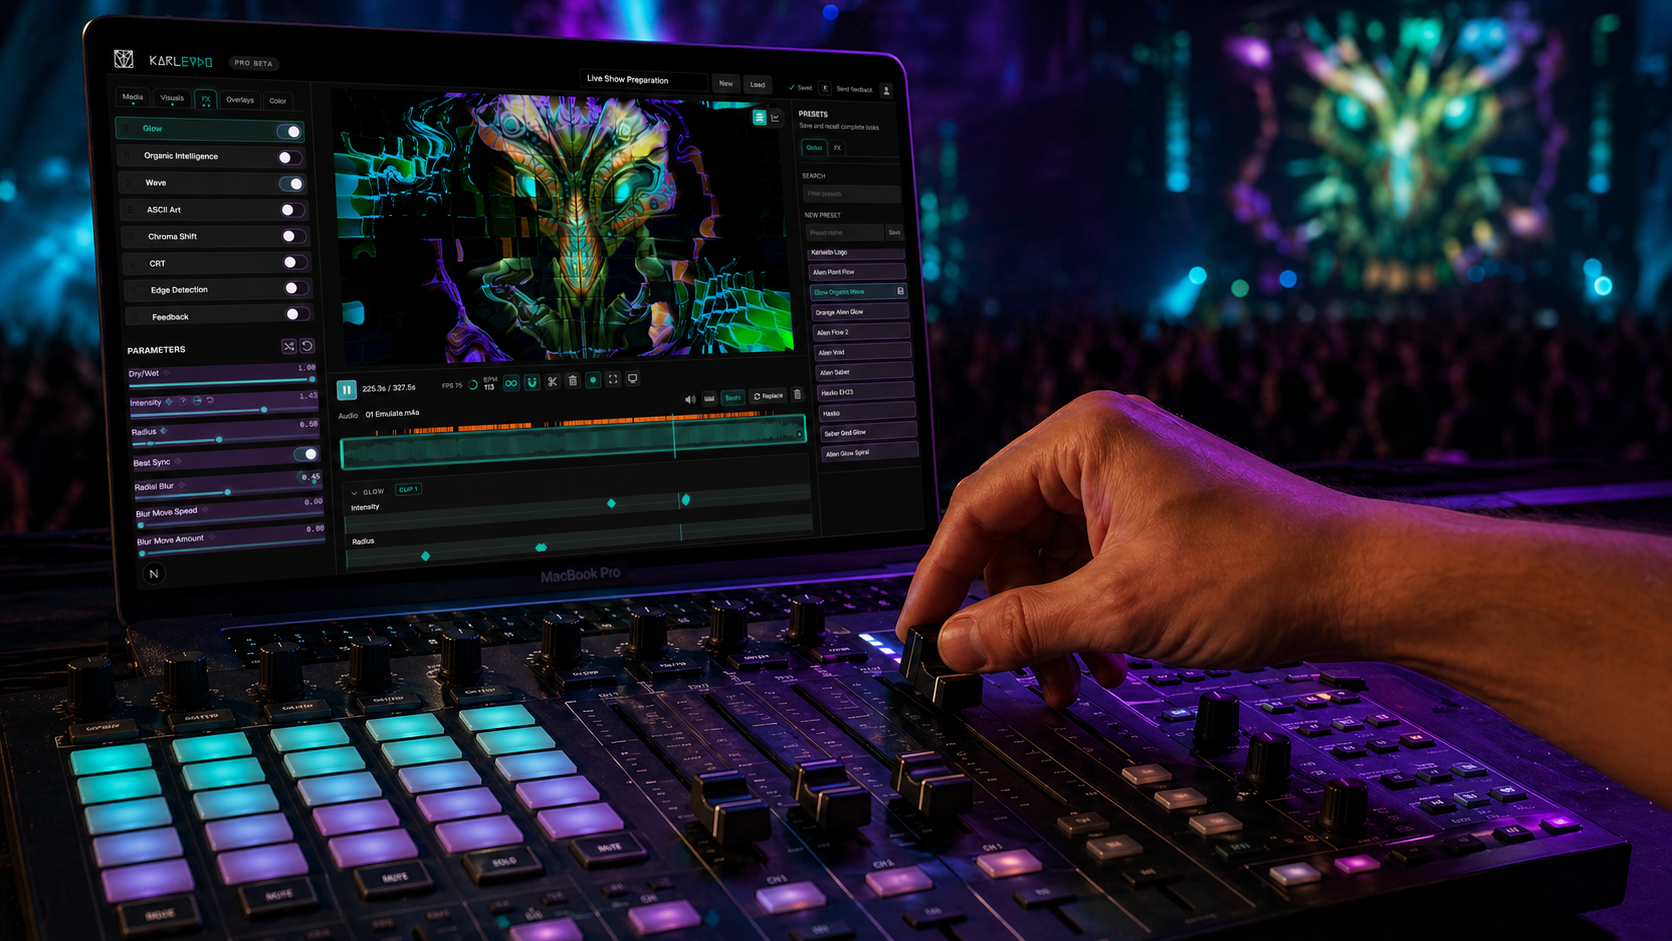Enable the Edge Detection toggle
This screenshot has width=1672, height=941.
click(296, 288)
